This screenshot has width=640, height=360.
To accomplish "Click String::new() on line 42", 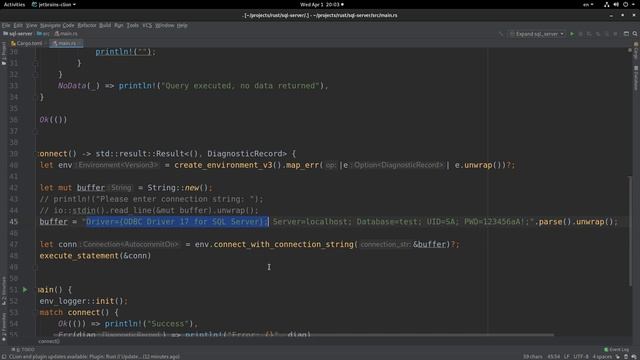I will (178, 188).
